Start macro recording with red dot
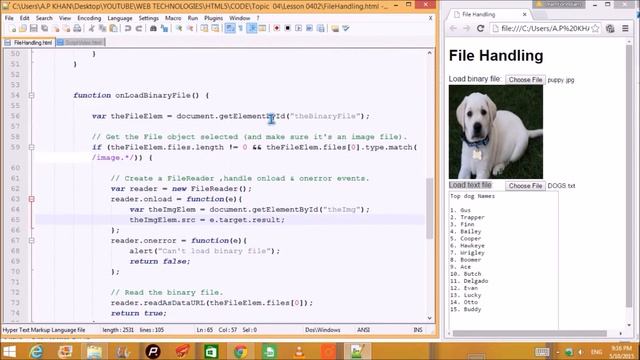This screenshot has height=360, width=640. (277, 28)
